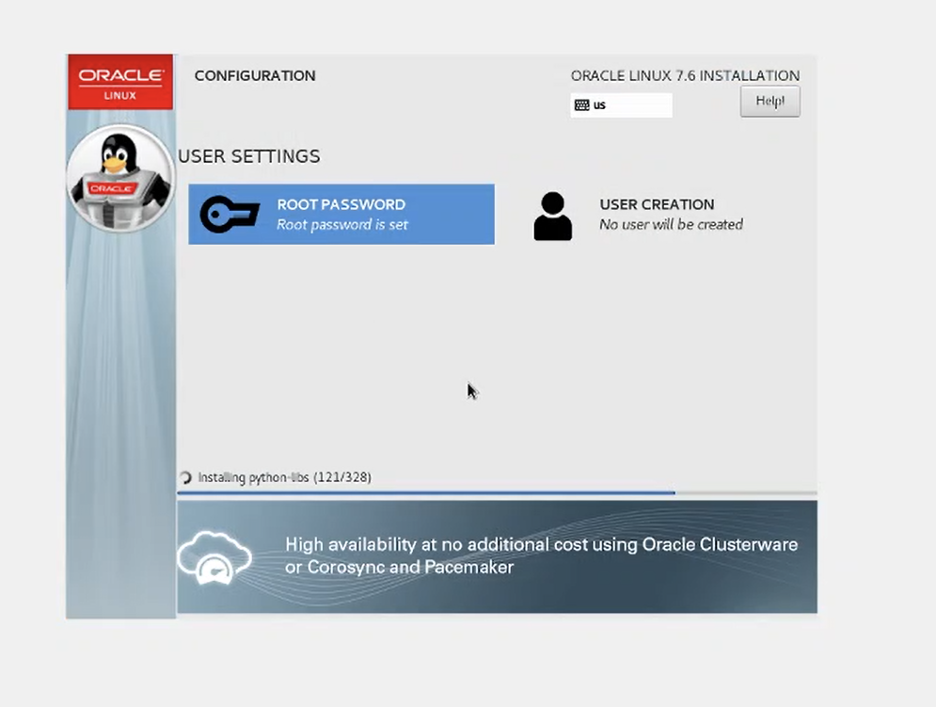Click 'ORACLE LINUX 7.6 INSTALLATION' title text

(x=684, y=76)
